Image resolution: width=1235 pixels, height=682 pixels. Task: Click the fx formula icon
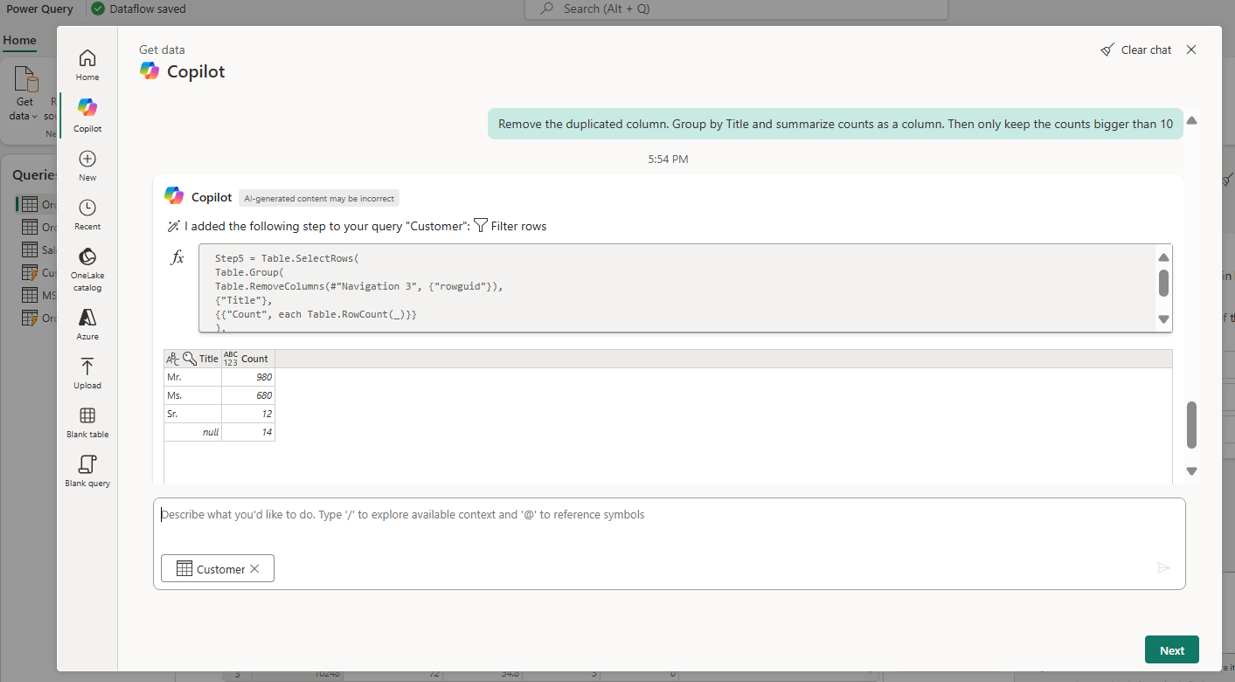177,258
